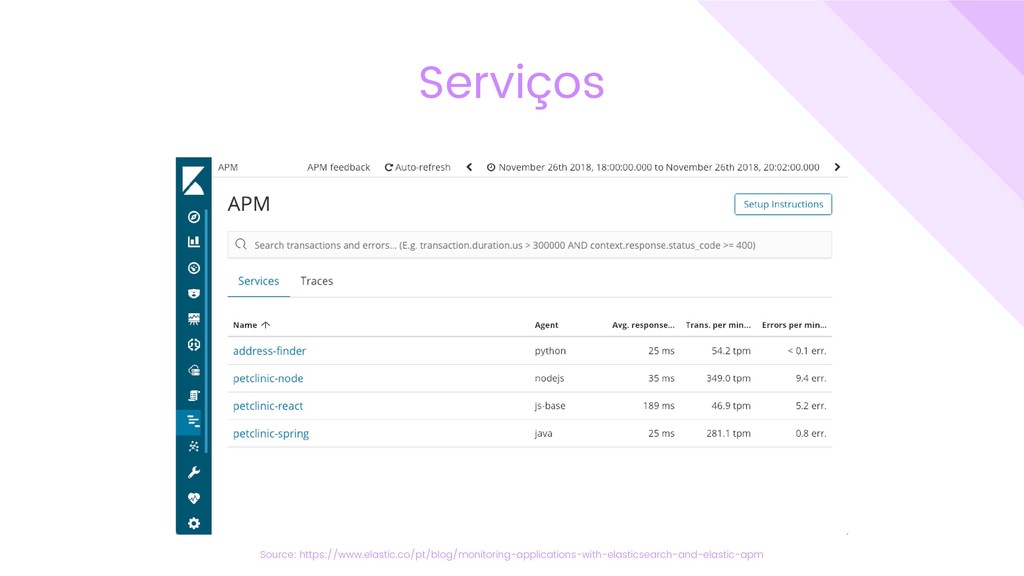This screenshot has width=1024, height=576.
Task: Go to next time range with right chevron
Action: pos(837,167)
